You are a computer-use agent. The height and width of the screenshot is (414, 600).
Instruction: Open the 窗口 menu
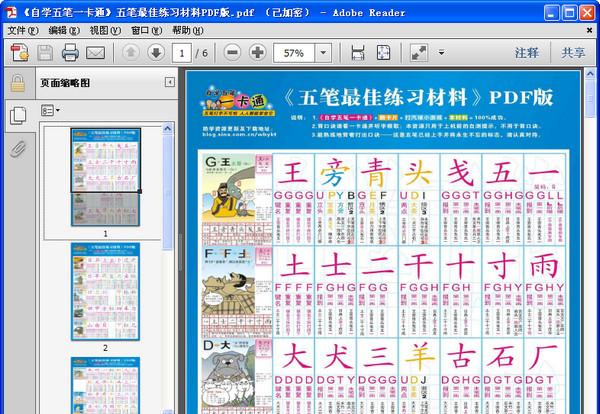coord(147,31)
